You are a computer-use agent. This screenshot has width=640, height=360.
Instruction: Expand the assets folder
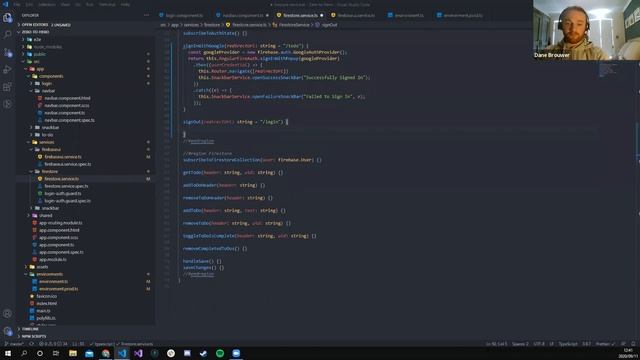click(x=42, y=267)
